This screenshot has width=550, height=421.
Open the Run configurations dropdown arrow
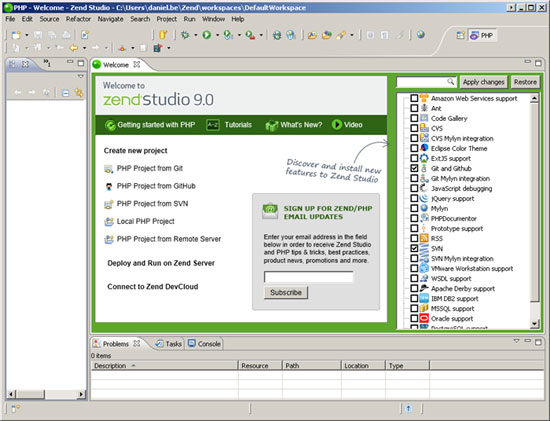pos(217,35)
